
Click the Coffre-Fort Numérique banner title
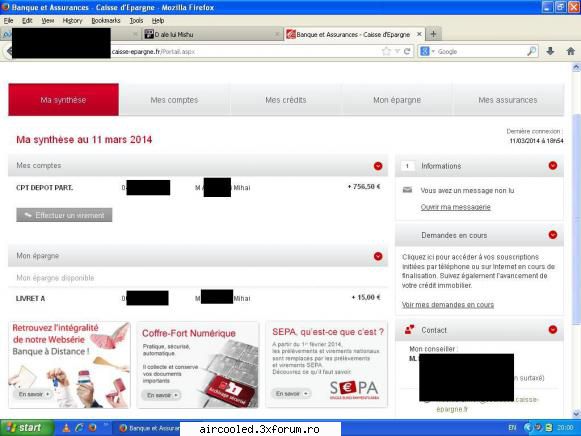[189, 333]
